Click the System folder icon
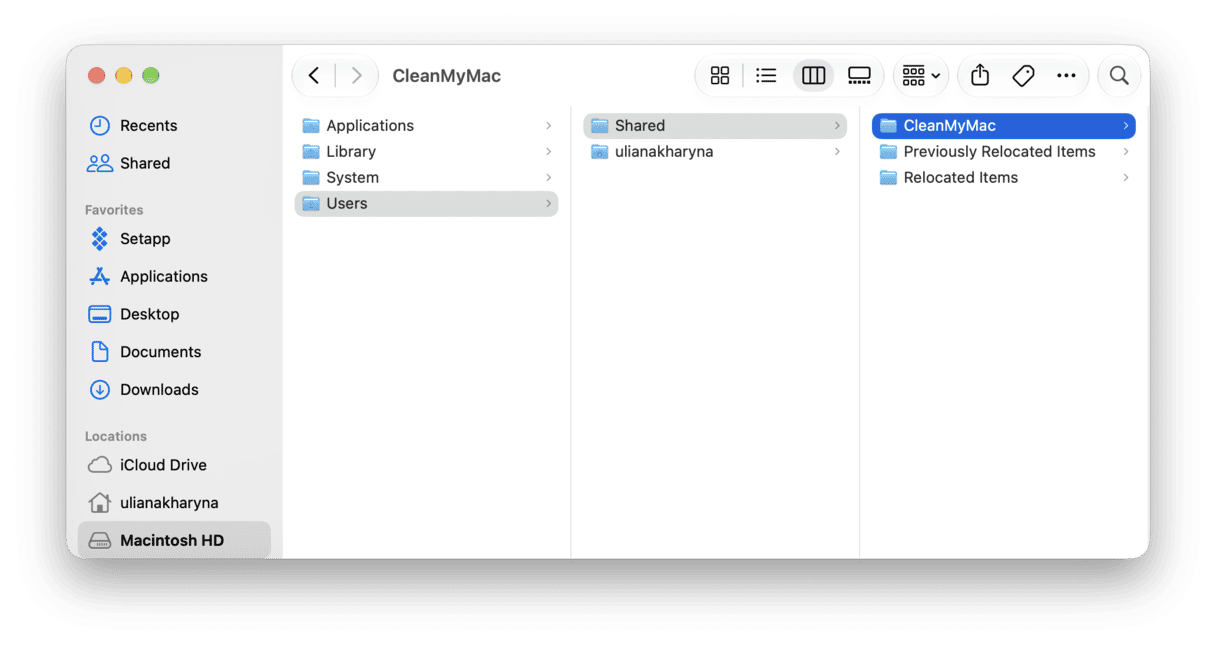Viewport: 1216px width, 646px height. (x=311, y=178)
